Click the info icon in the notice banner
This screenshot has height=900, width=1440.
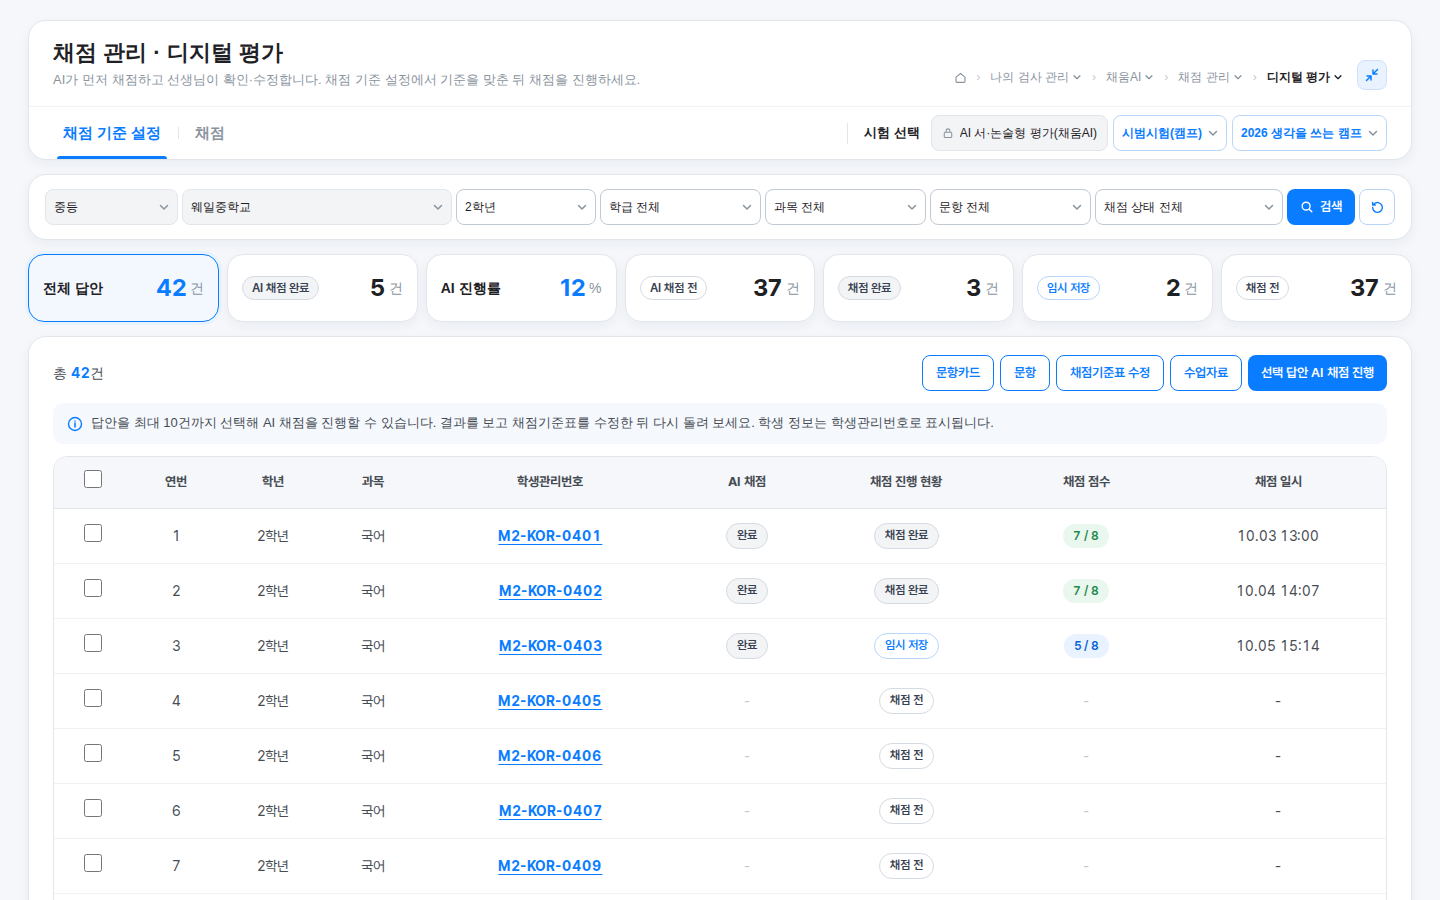click(x=74, y=424)
